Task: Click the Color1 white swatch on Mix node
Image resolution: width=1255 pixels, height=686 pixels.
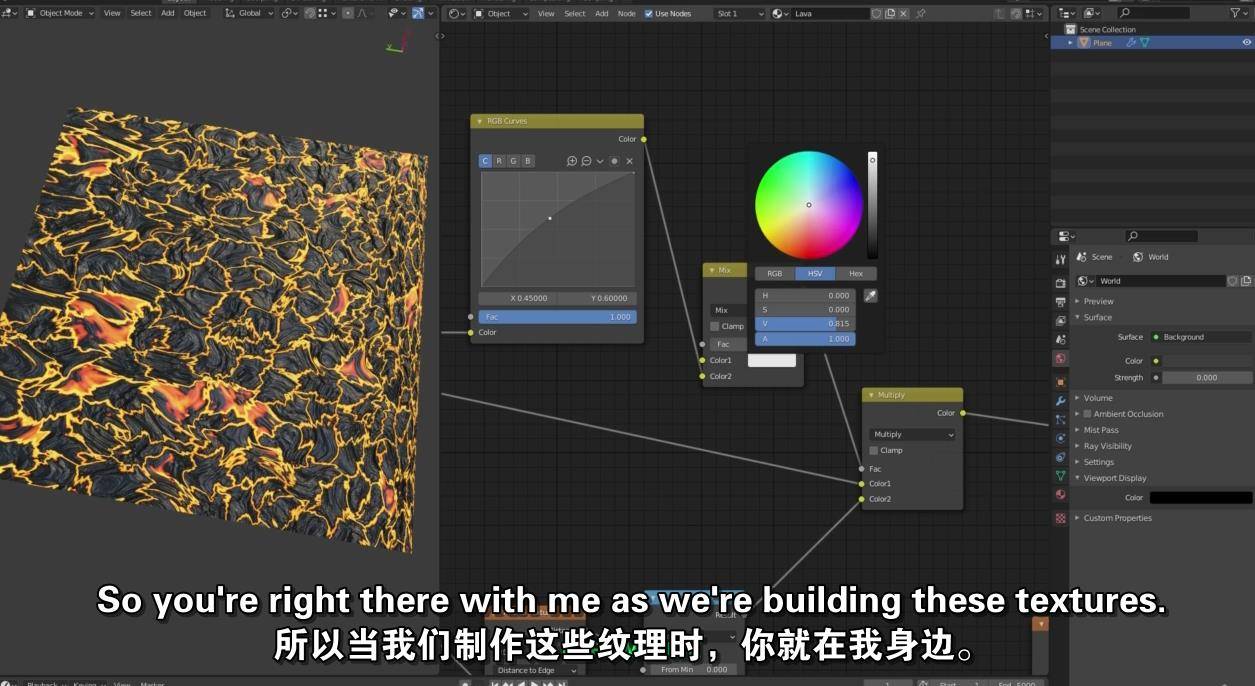Action: [x=772, y=360]
